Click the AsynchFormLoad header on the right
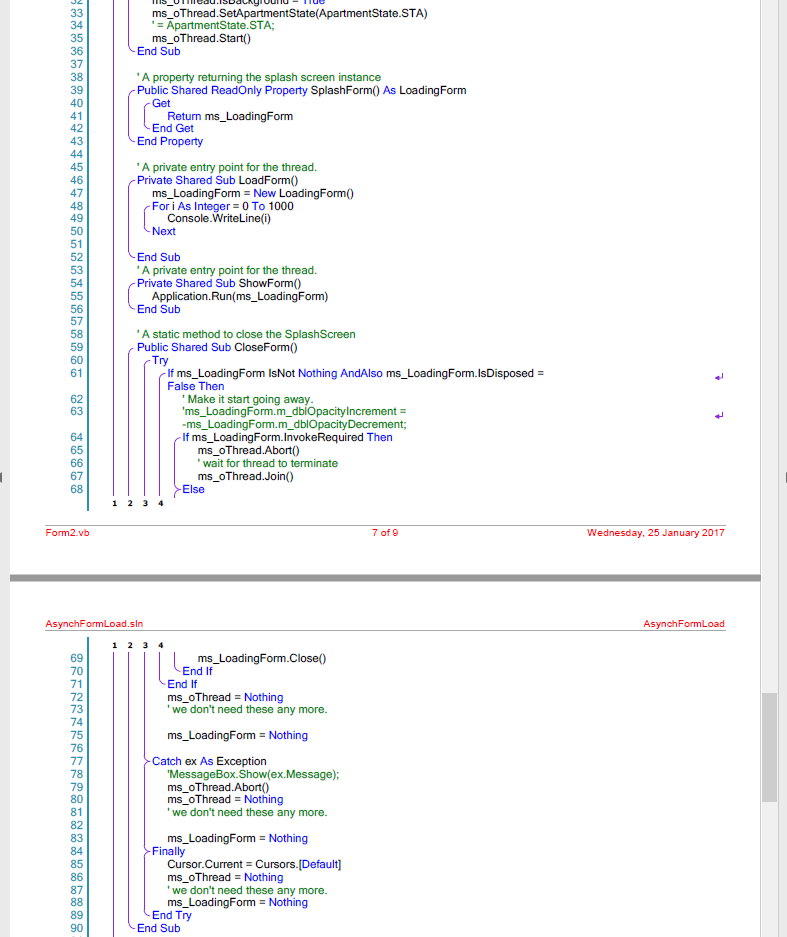787x937 pixels. point(684,624)
